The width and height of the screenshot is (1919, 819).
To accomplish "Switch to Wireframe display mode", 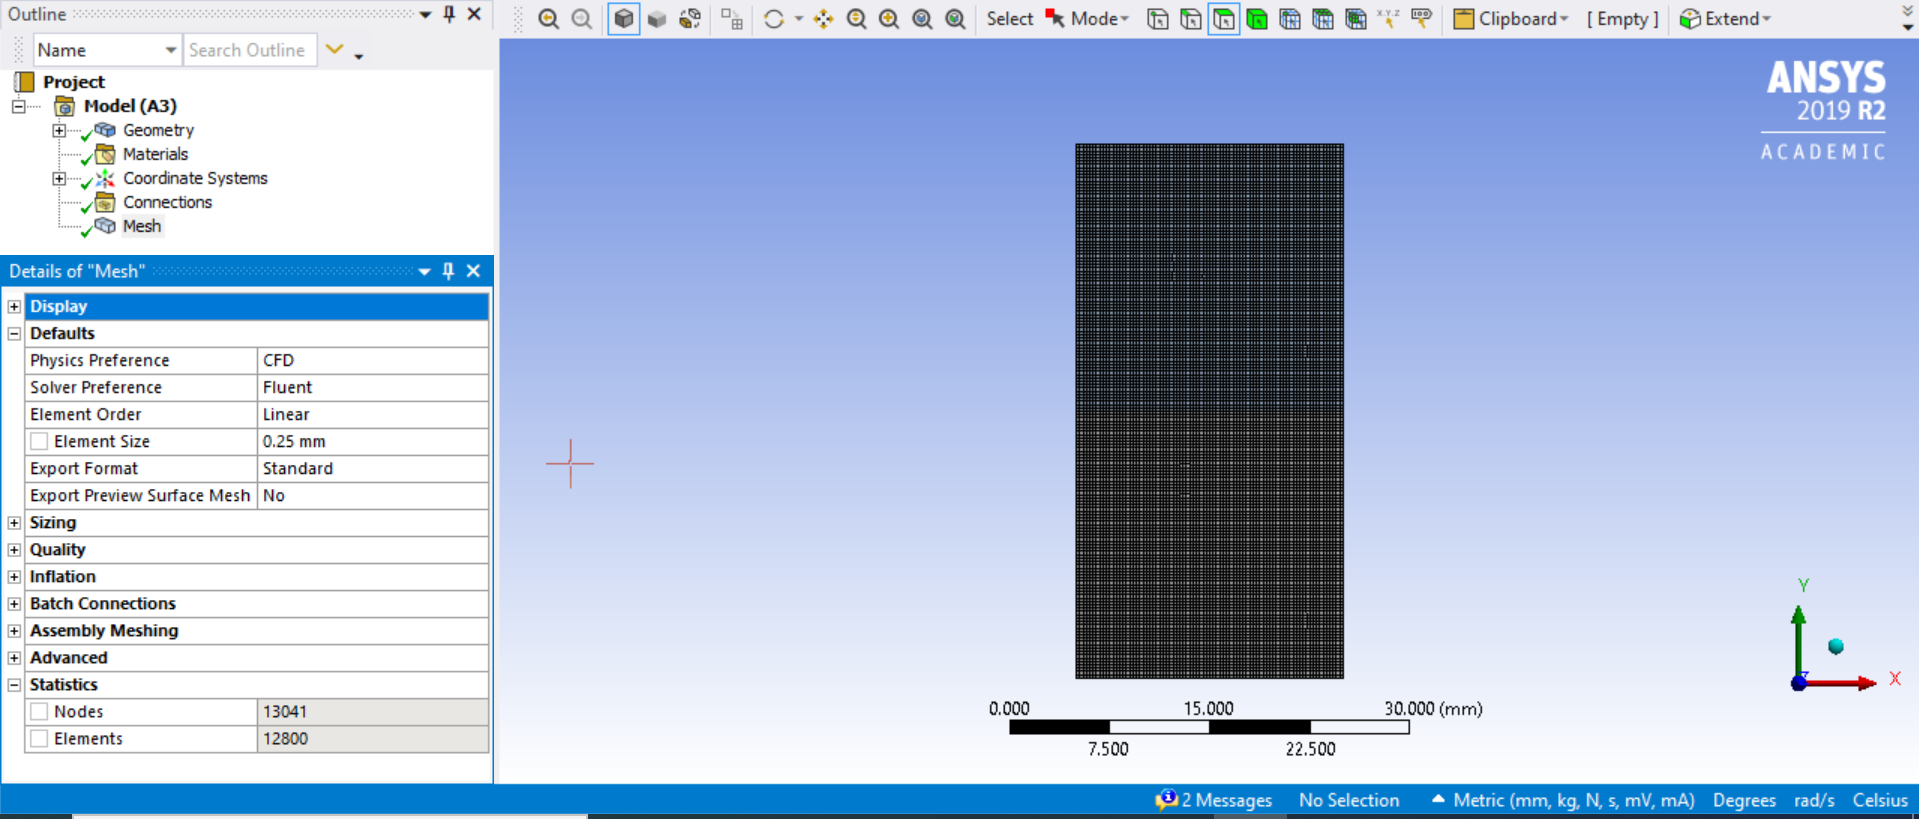I will pyautogui.click(x=690, y=19).
